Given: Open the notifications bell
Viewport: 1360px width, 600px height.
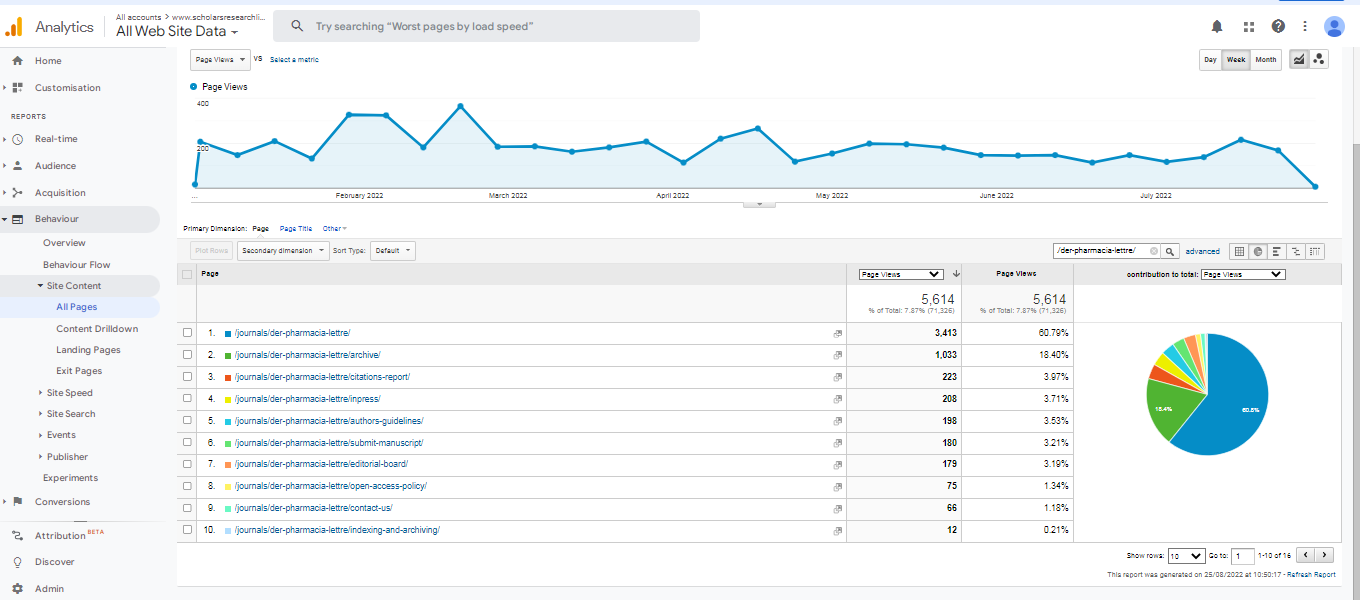Looking at the screenshot, I should point(1217,27).
